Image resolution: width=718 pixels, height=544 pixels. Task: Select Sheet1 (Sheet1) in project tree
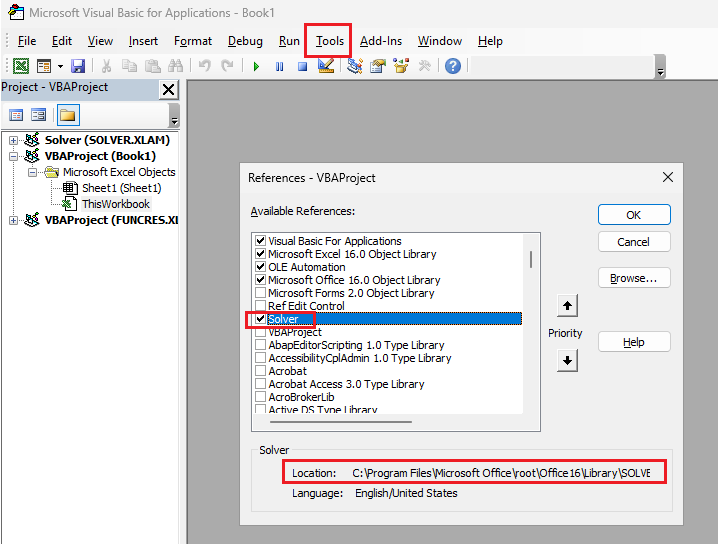[121, 188]
